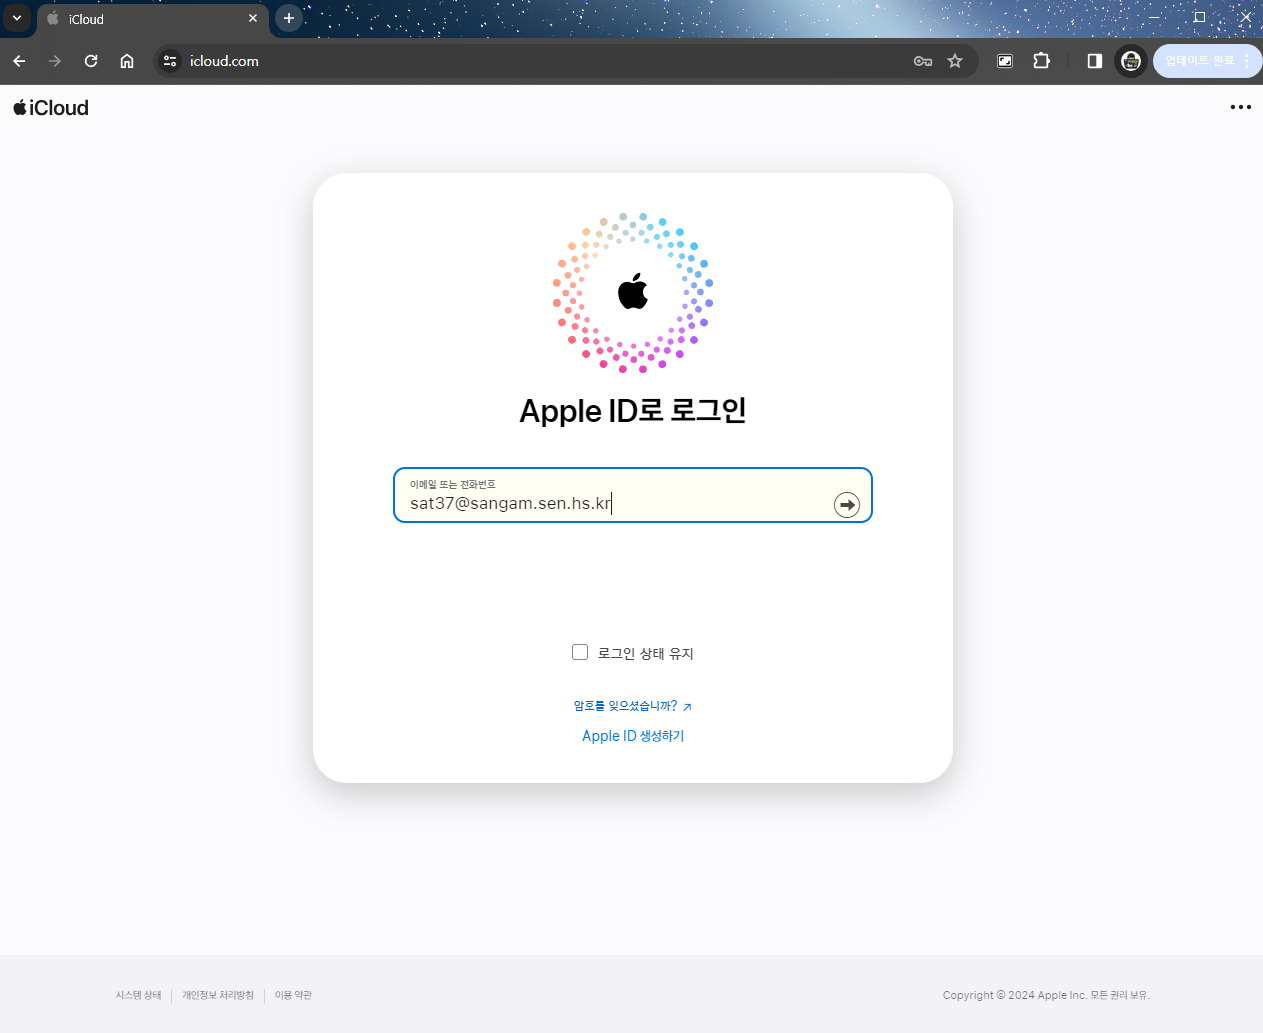Click the Apple logo in the dotted ring
This screenshot has height=1033, width=1263.
633,291
